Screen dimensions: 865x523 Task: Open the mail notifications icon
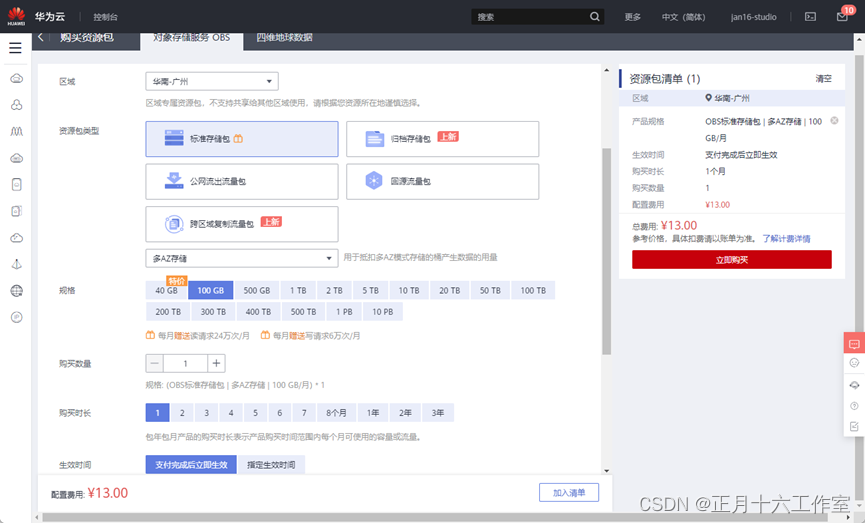pos(842,17)
